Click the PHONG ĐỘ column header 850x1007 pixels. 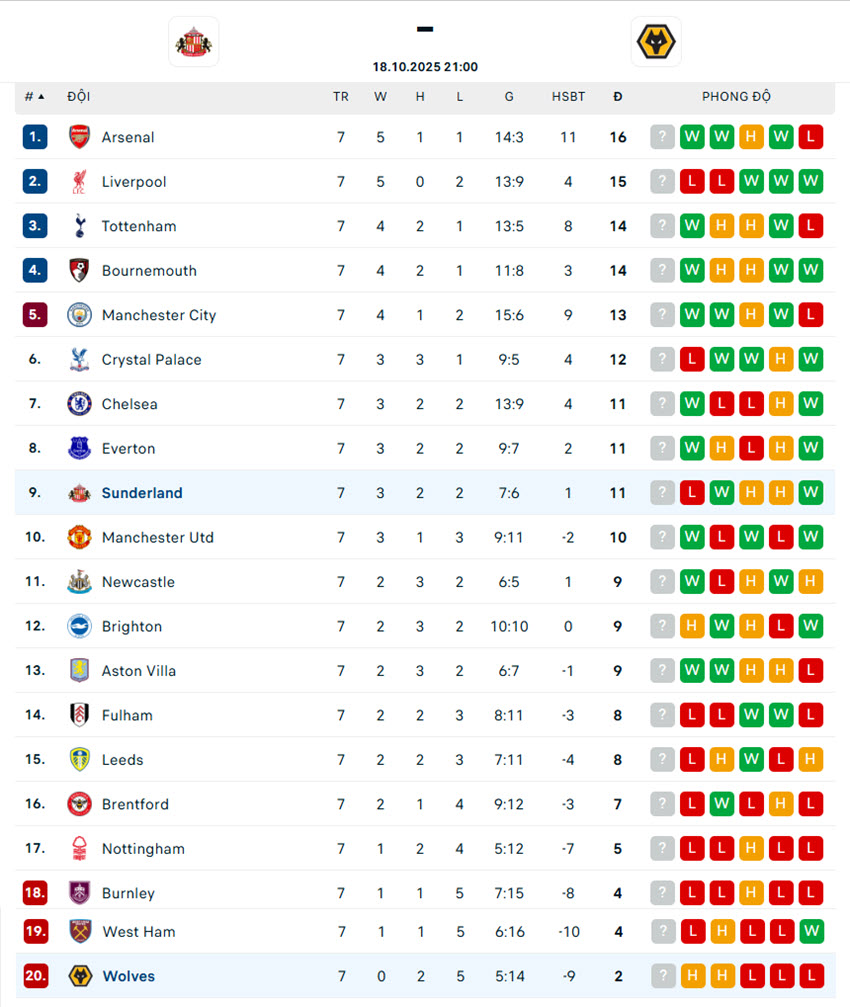[x=736, y=97]
